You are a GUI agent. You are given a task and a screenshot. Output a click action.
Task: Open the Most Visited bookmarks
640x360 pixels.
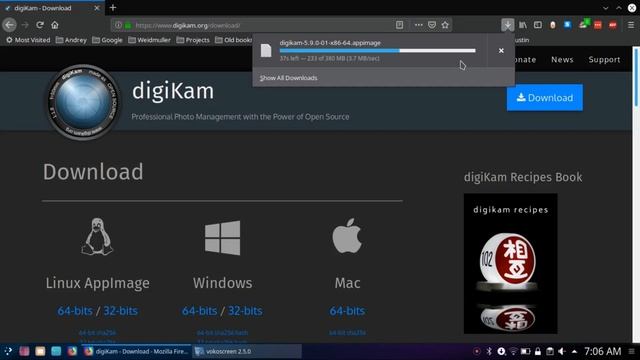[28, 40]
